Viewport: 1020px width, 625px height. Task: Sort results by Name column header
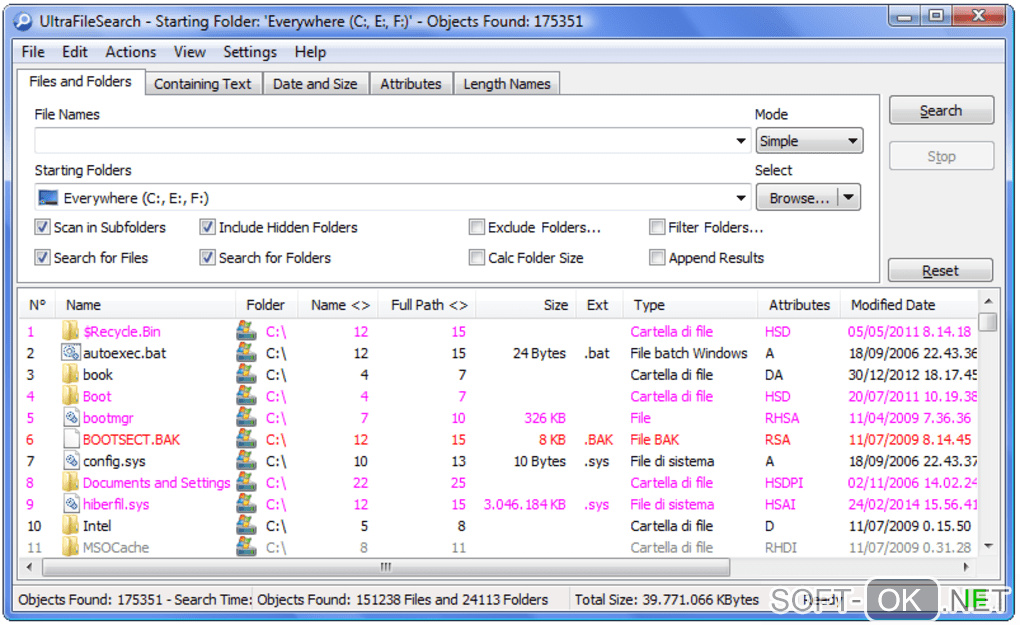pyautogui.click(x=146, y=305)
